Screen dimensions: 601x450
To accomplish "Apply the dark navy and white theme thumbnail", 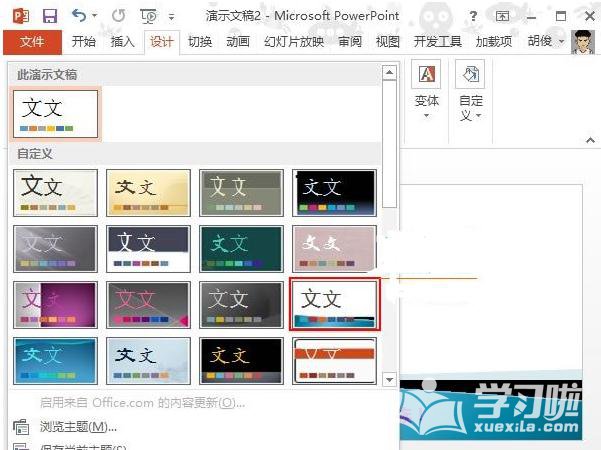I will [x=148, y=249].
